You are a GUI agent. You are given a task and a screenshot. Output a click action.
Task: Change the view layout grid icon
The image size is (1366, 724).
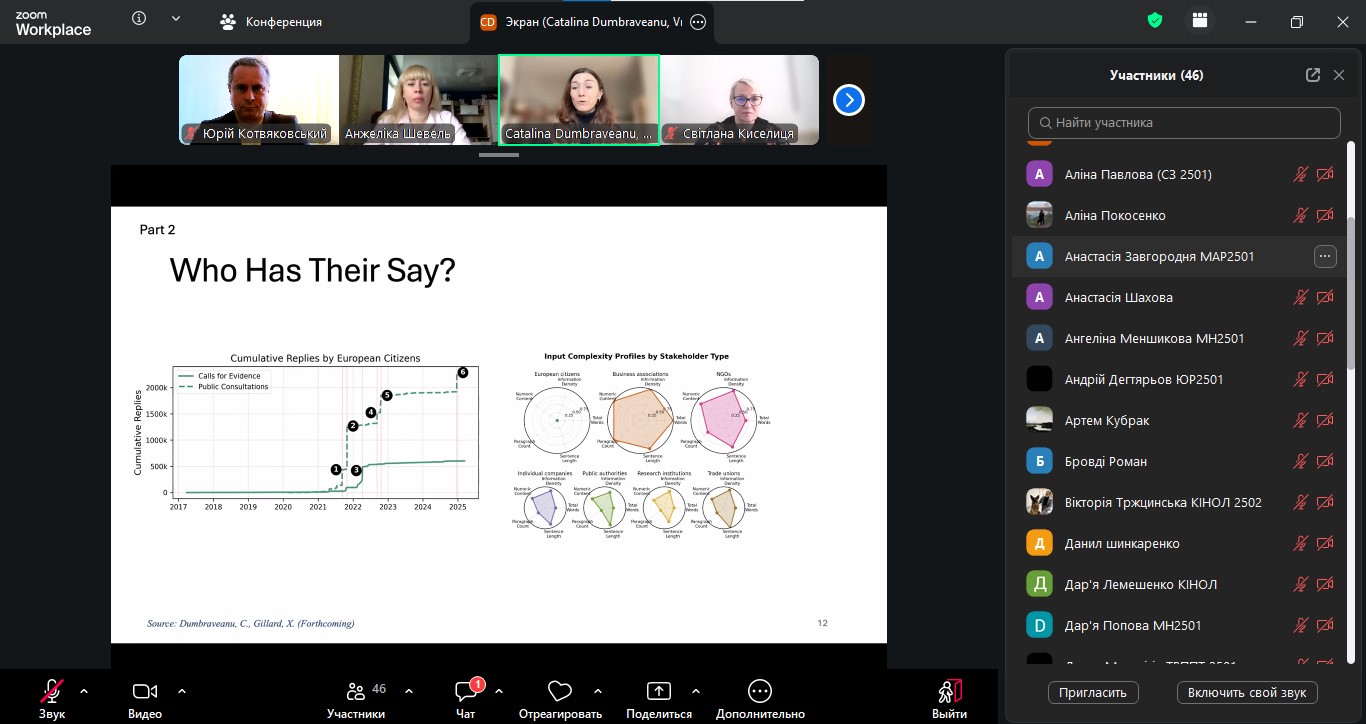pos(1200,21)
